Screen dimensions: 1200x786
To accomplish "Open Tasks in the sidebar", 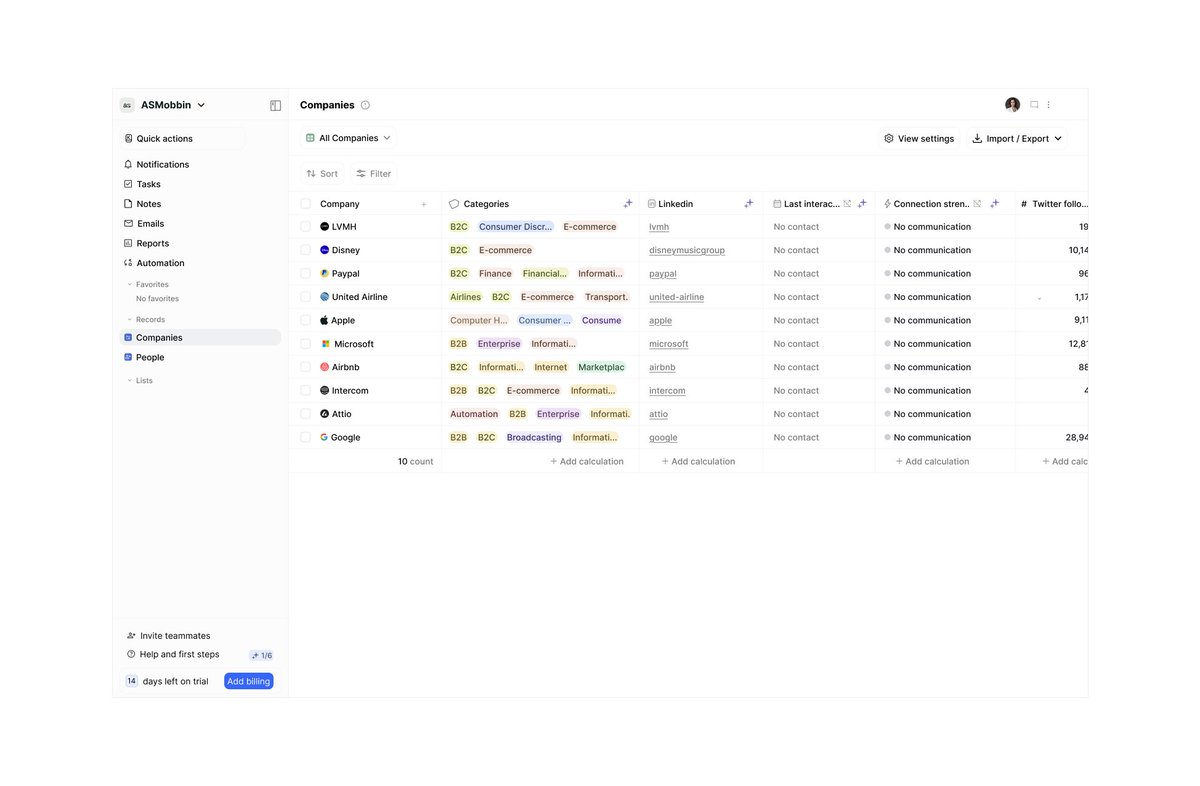I will (x=149, y=184).
